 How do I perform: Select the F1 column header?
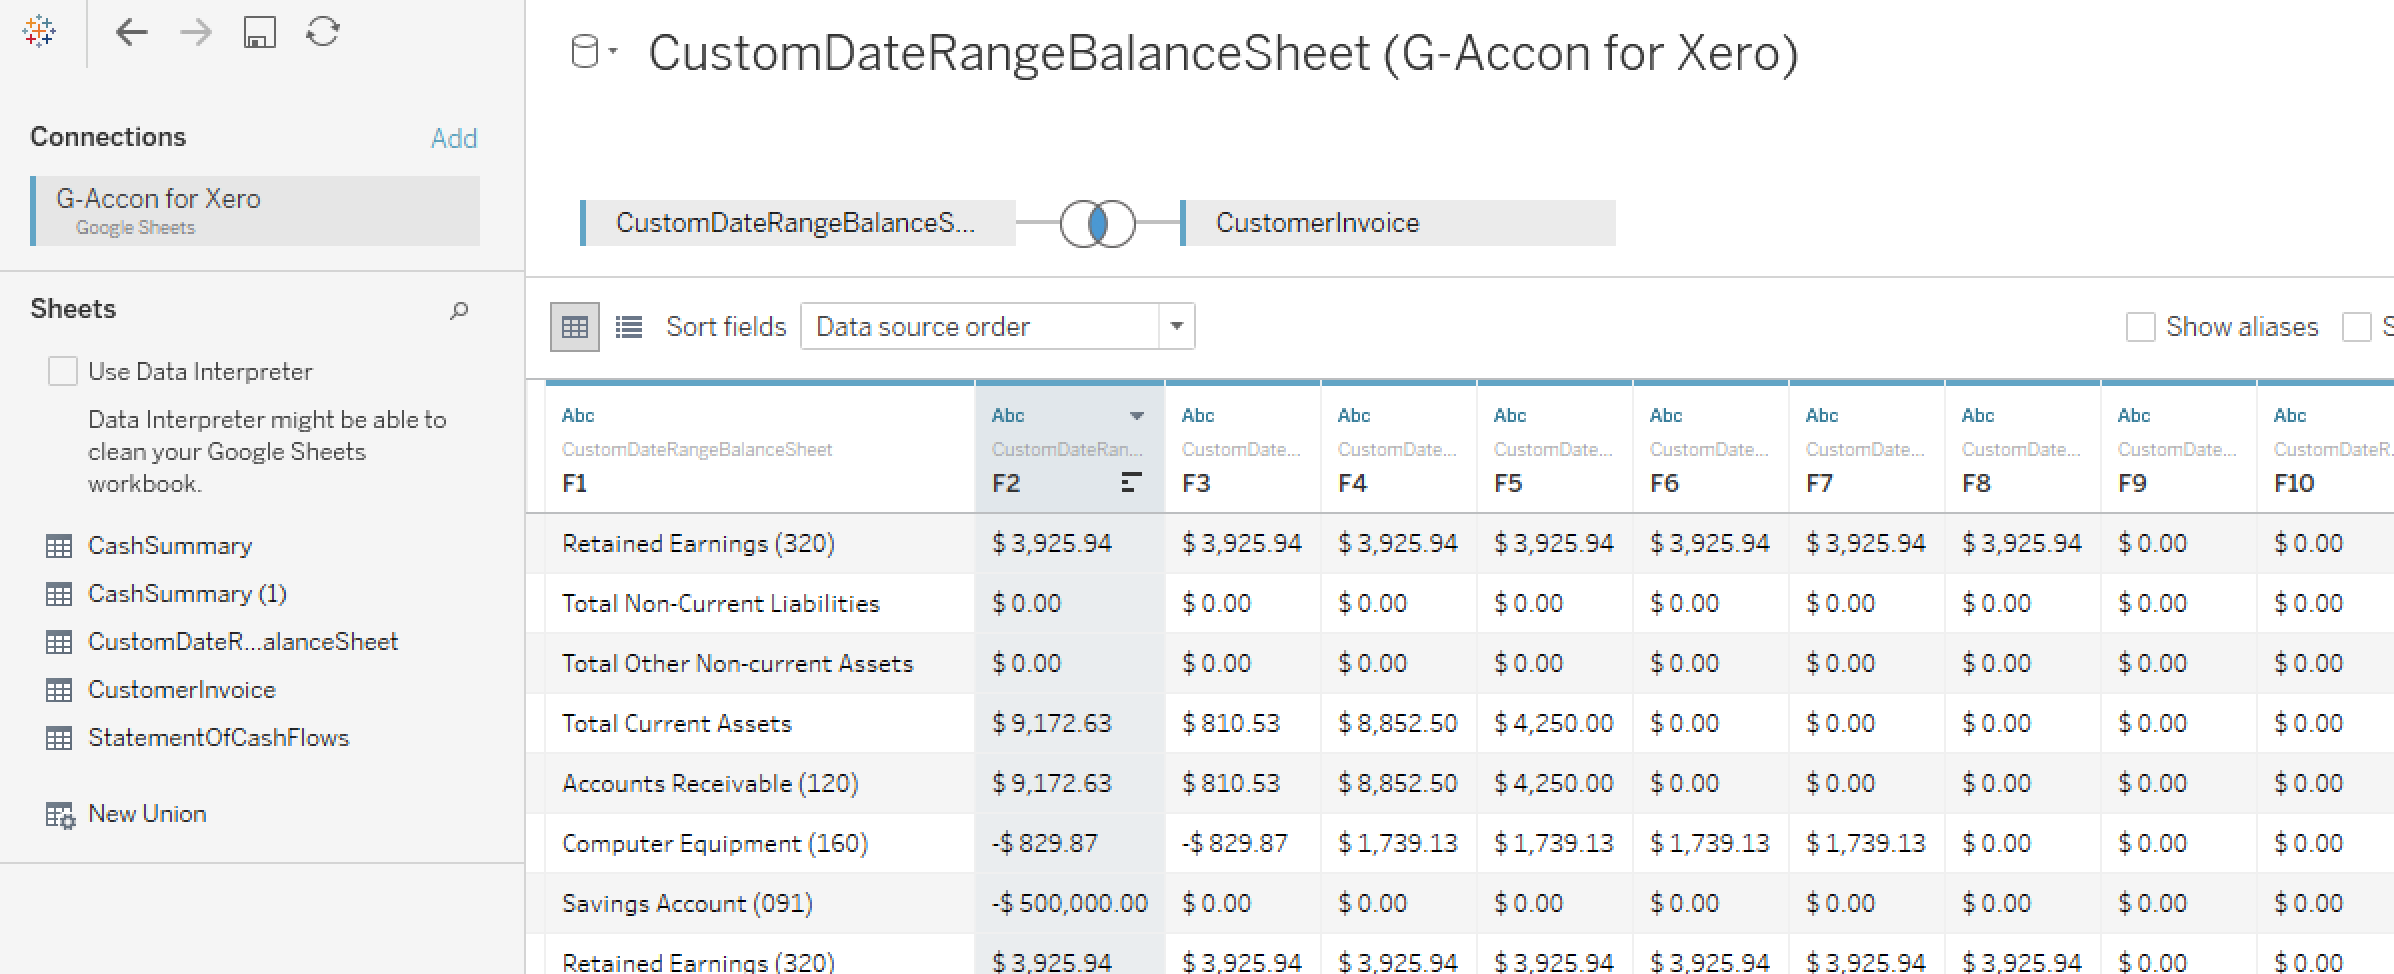pos(760,448)
